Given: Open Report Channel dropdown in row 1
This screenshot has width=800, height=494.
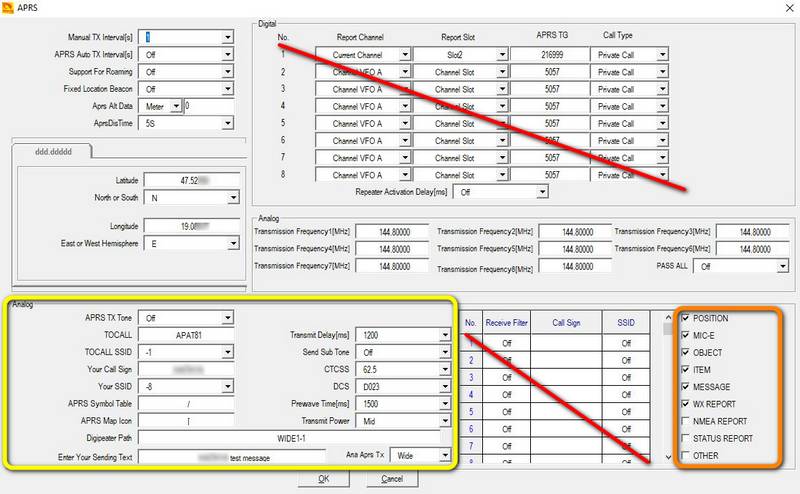Looking at the screenshot, I should point(405,55).
